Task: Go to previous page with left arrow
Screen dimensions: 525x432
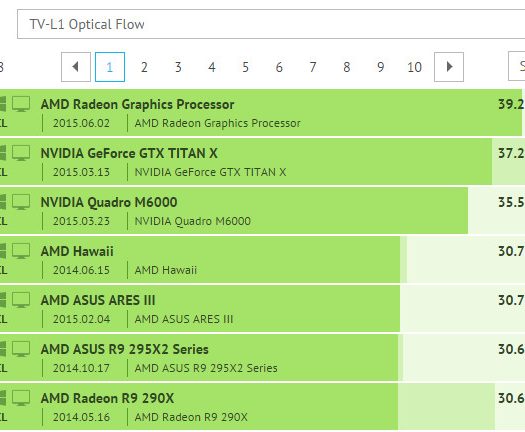Action: tap(76, 67)
